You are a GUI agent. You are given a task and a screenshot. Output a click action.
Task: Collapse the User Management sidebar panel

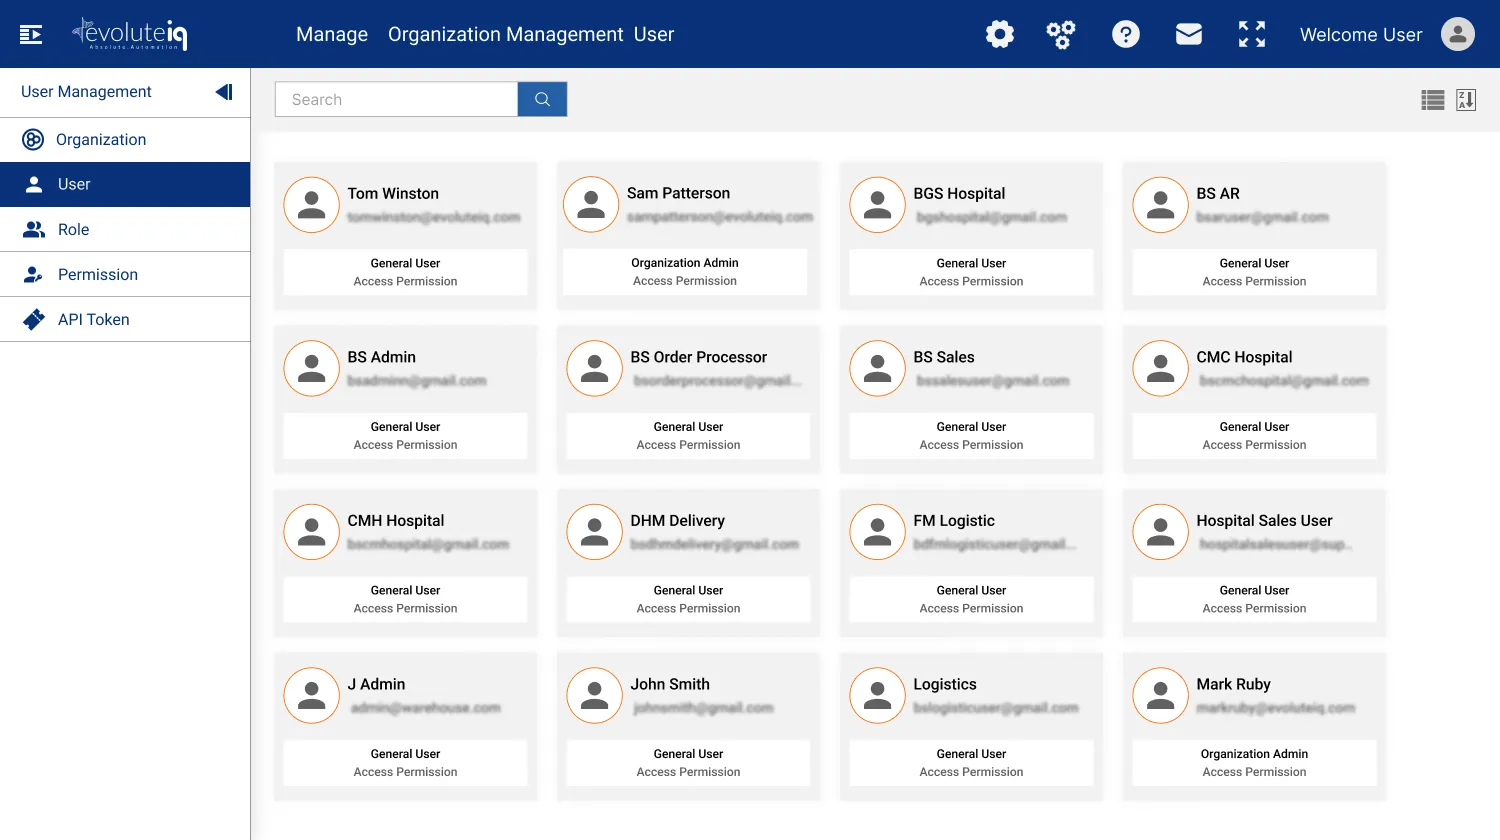click(222, 91)
